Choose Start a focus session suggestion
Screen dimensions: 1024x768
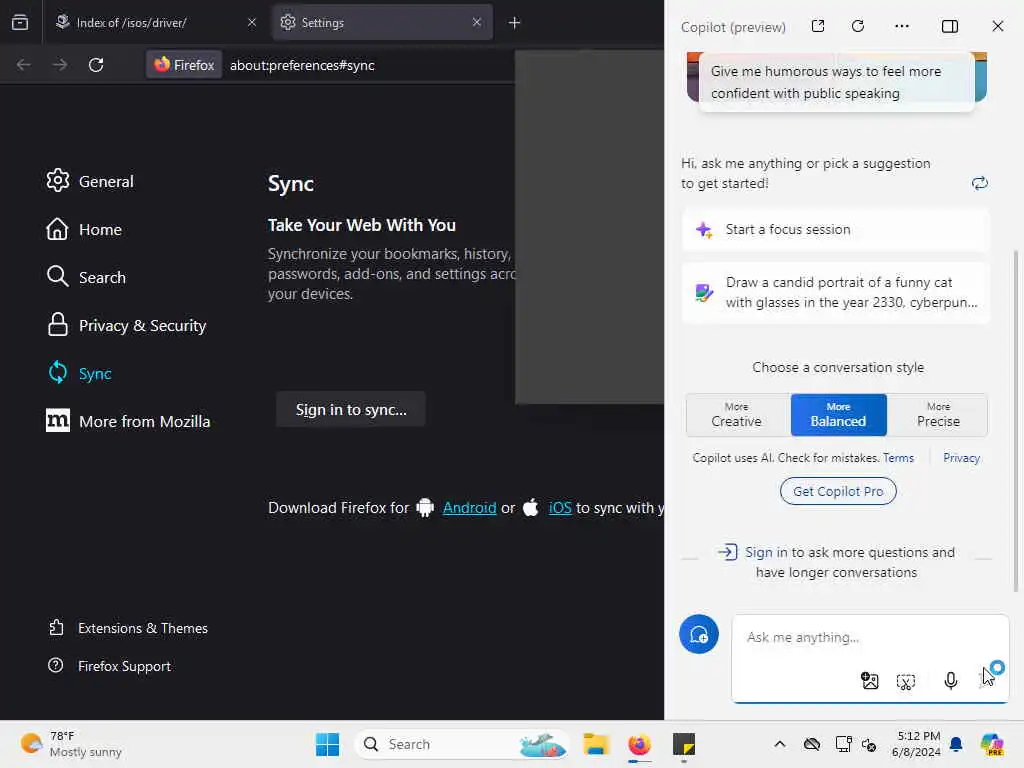tap(836, 229)
